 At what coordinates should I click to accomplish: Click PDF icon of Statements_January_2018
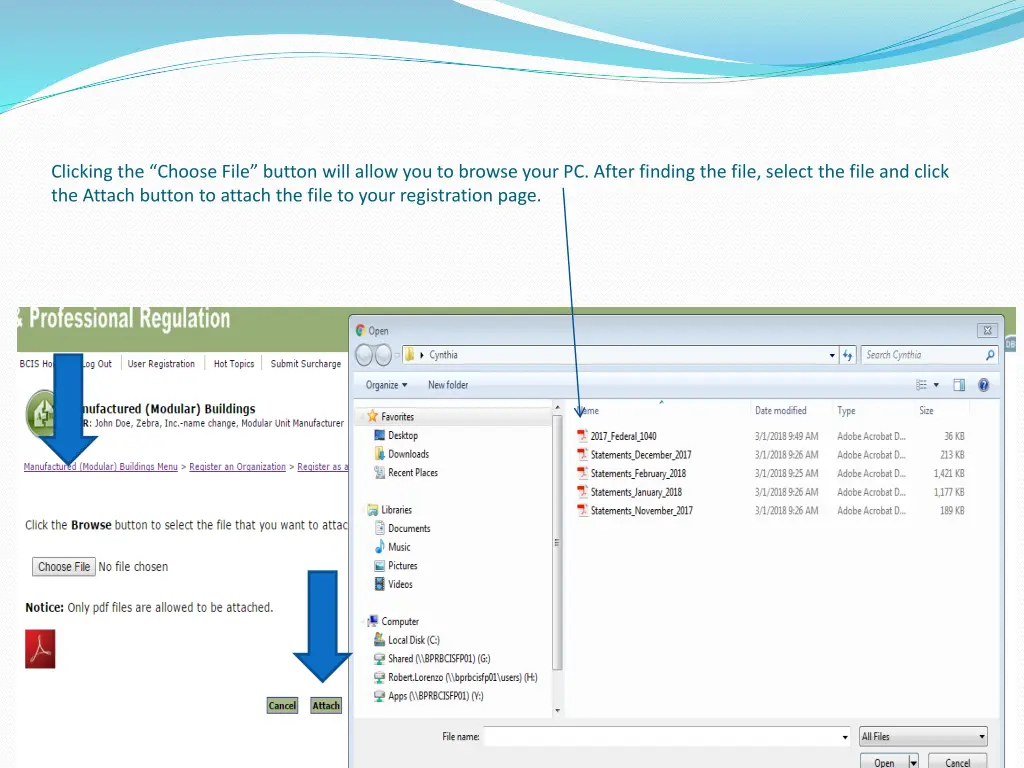pyautogui.click(x=582, y=492)
